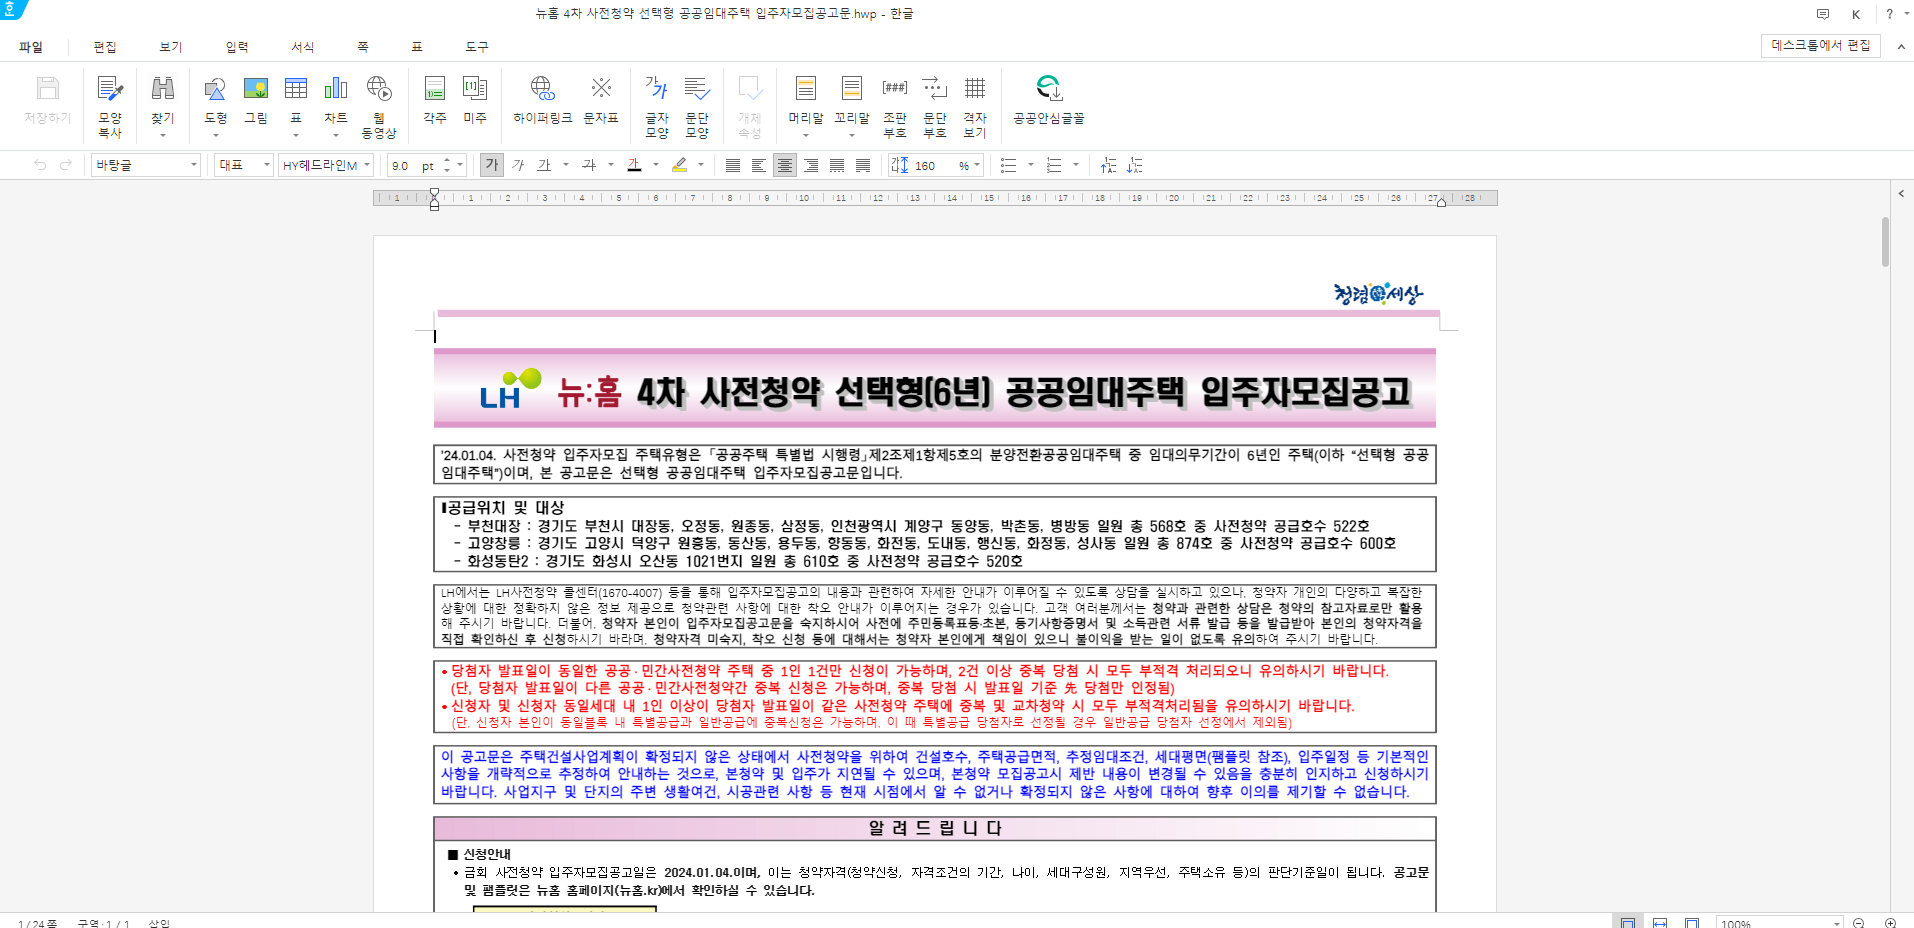Open numbered list dropdown arrow
The height and width of the screenshot is (928, 1914).
coord(1076,165)
